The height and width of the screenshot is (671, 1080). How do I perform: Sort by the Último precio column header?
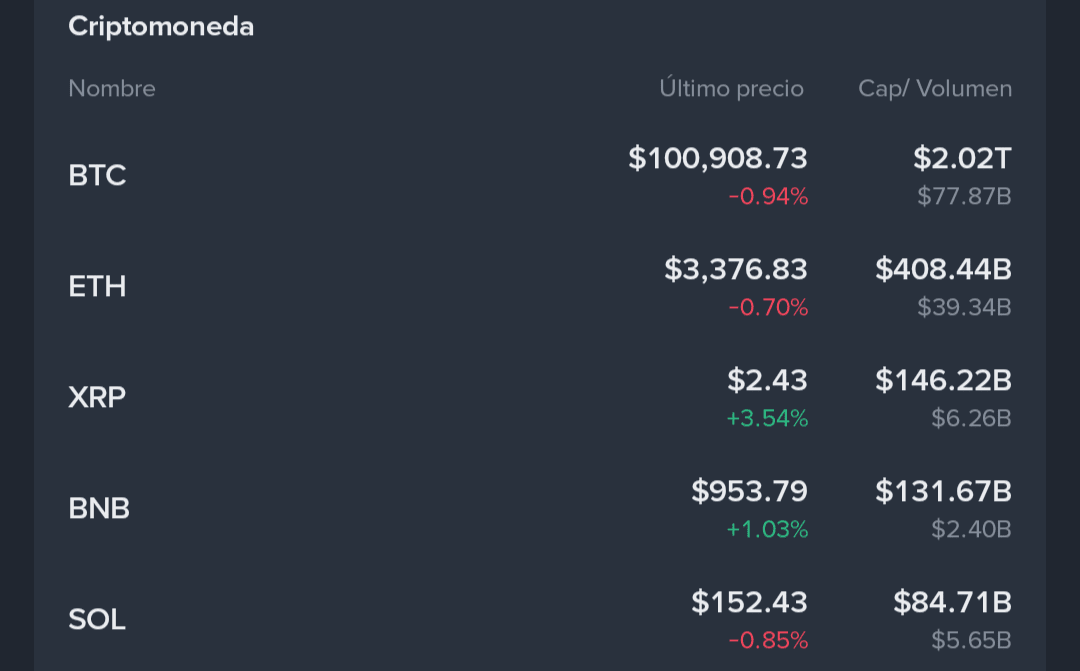click(x=731, y=89)
